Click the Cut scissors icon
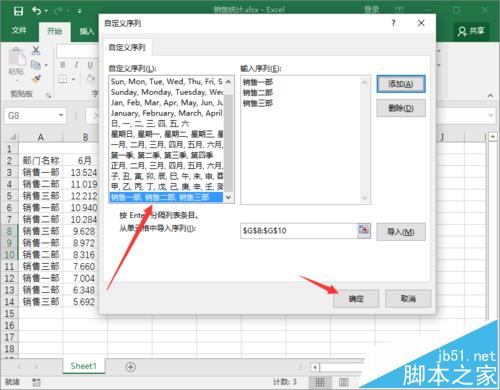Image resolution: width=500 pixels, height=390 pixels. pos(36,50)
